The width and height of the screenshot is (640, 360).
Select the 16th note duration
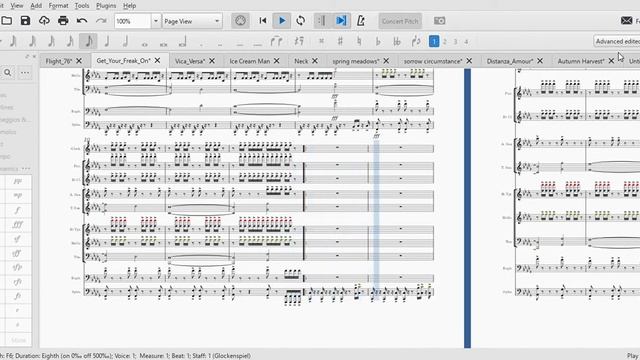70,41
